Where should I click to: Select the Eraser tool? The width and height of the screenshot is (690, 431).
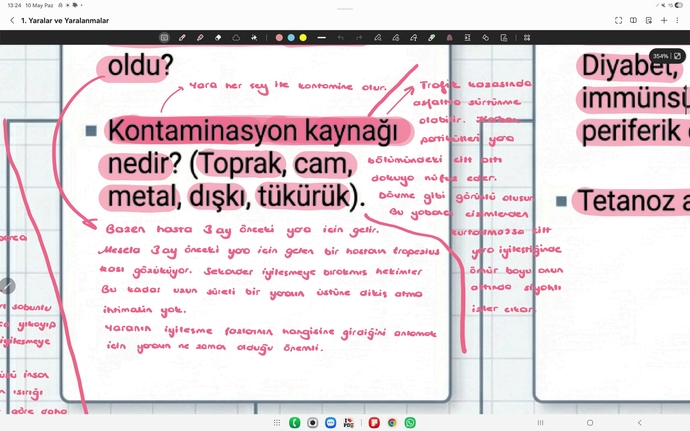pyautogui.click(x=218, y=38)
